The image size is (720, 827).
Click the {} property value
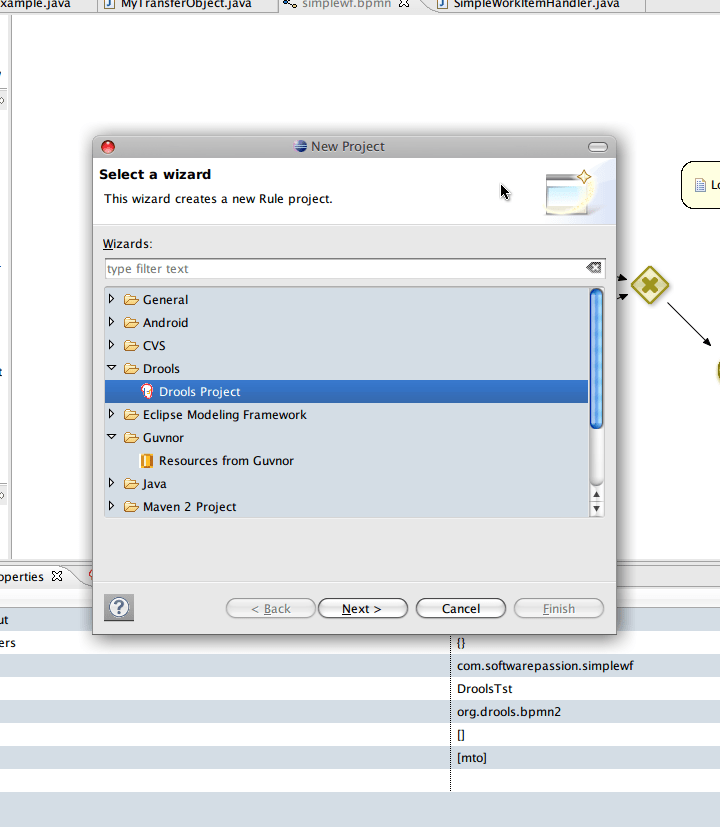coord(460,643)
